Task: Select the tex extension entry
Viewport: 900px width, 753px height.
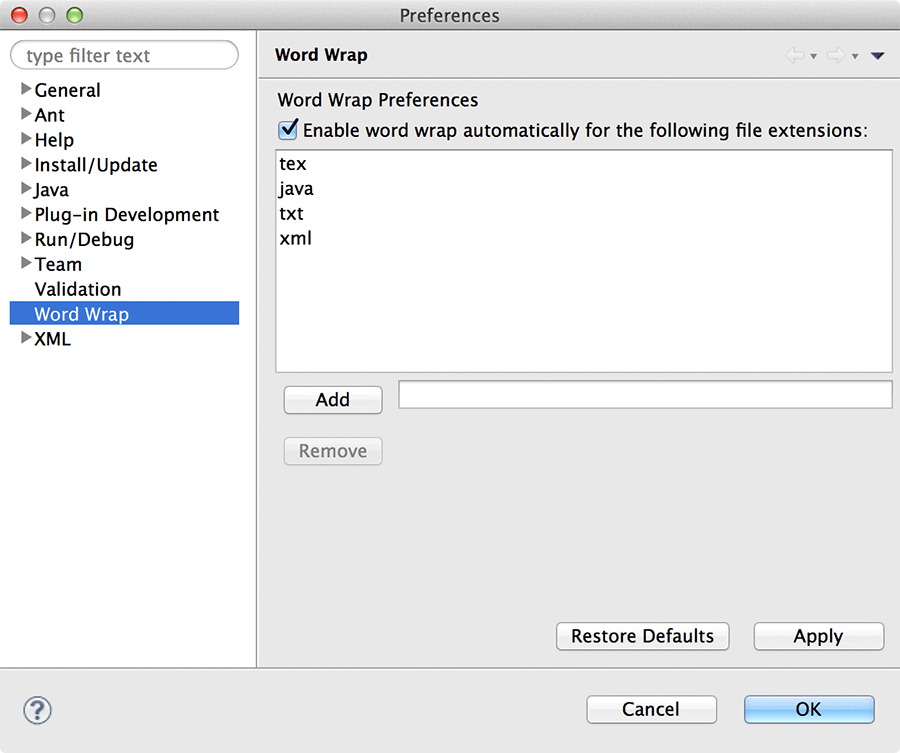Action: (293, 164)
